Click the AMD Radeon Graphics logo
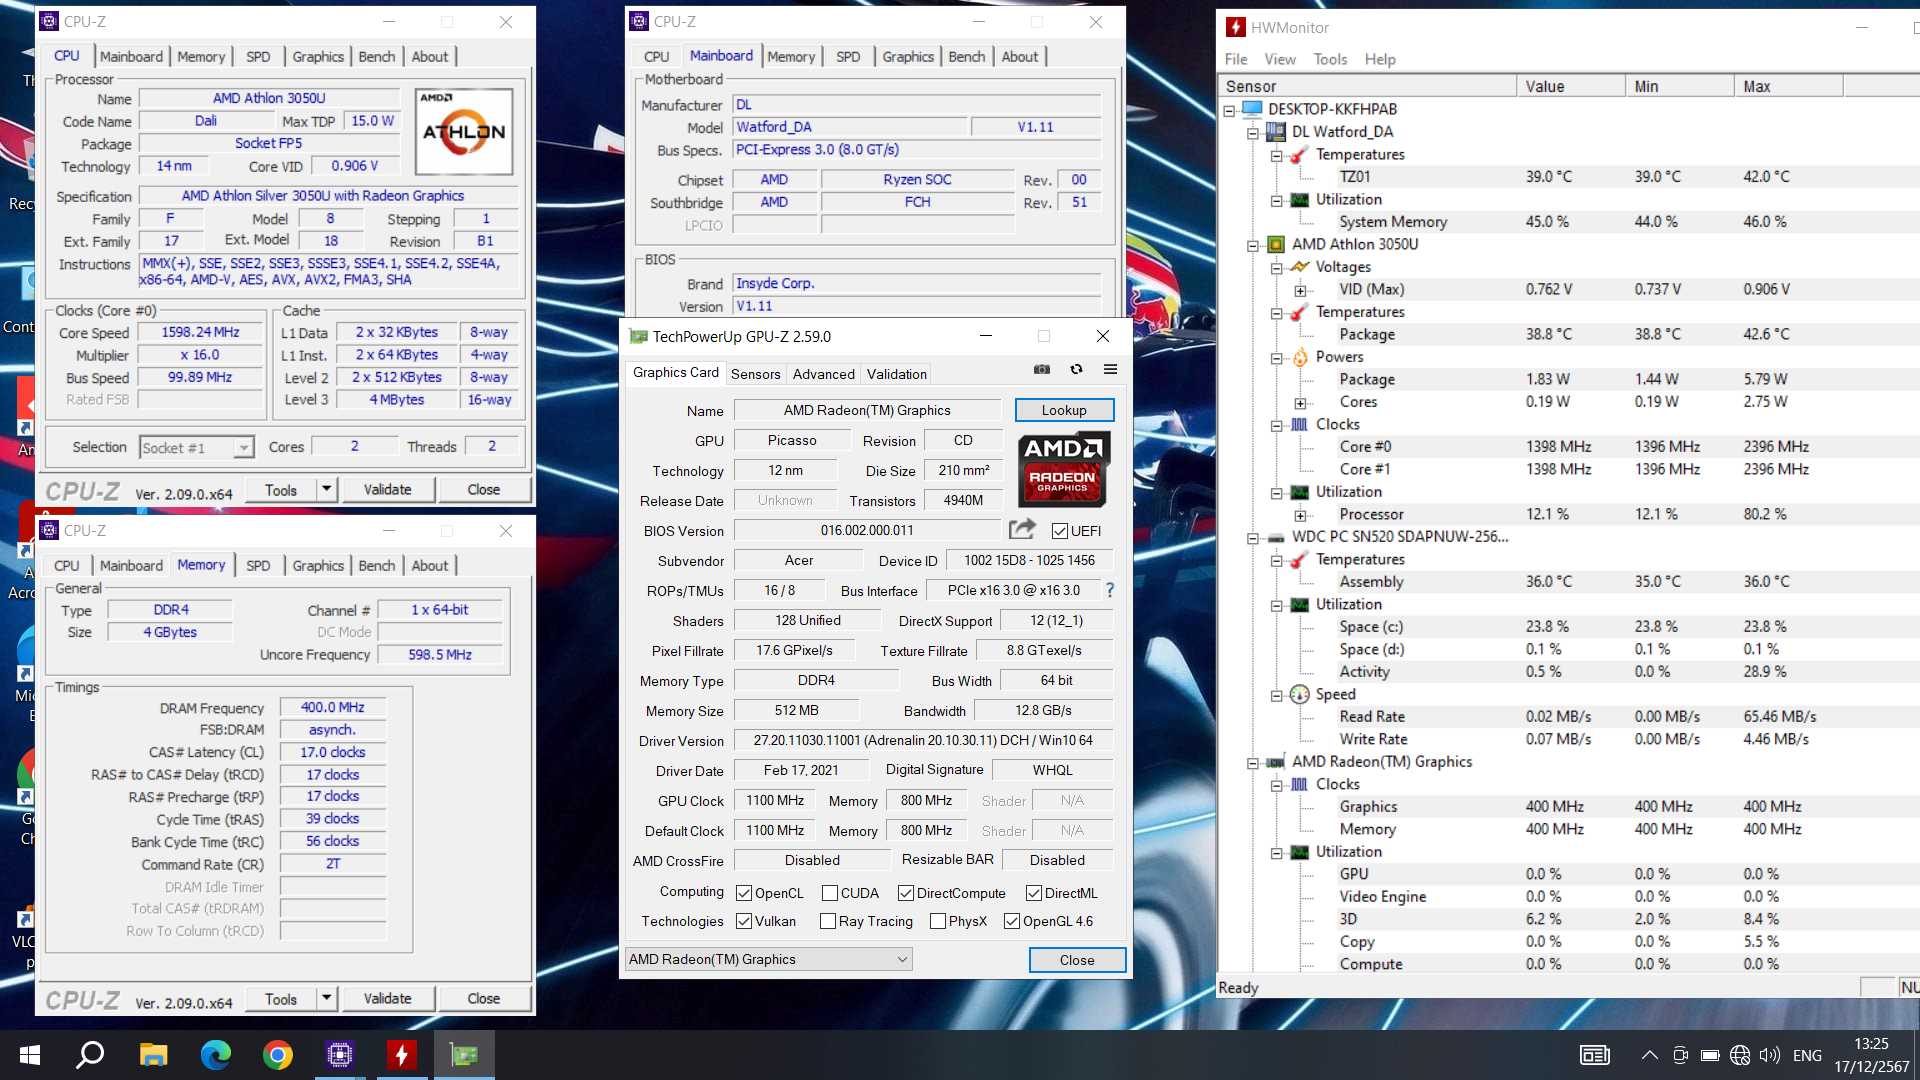 pyautogui.click(x=1063, y=469)
